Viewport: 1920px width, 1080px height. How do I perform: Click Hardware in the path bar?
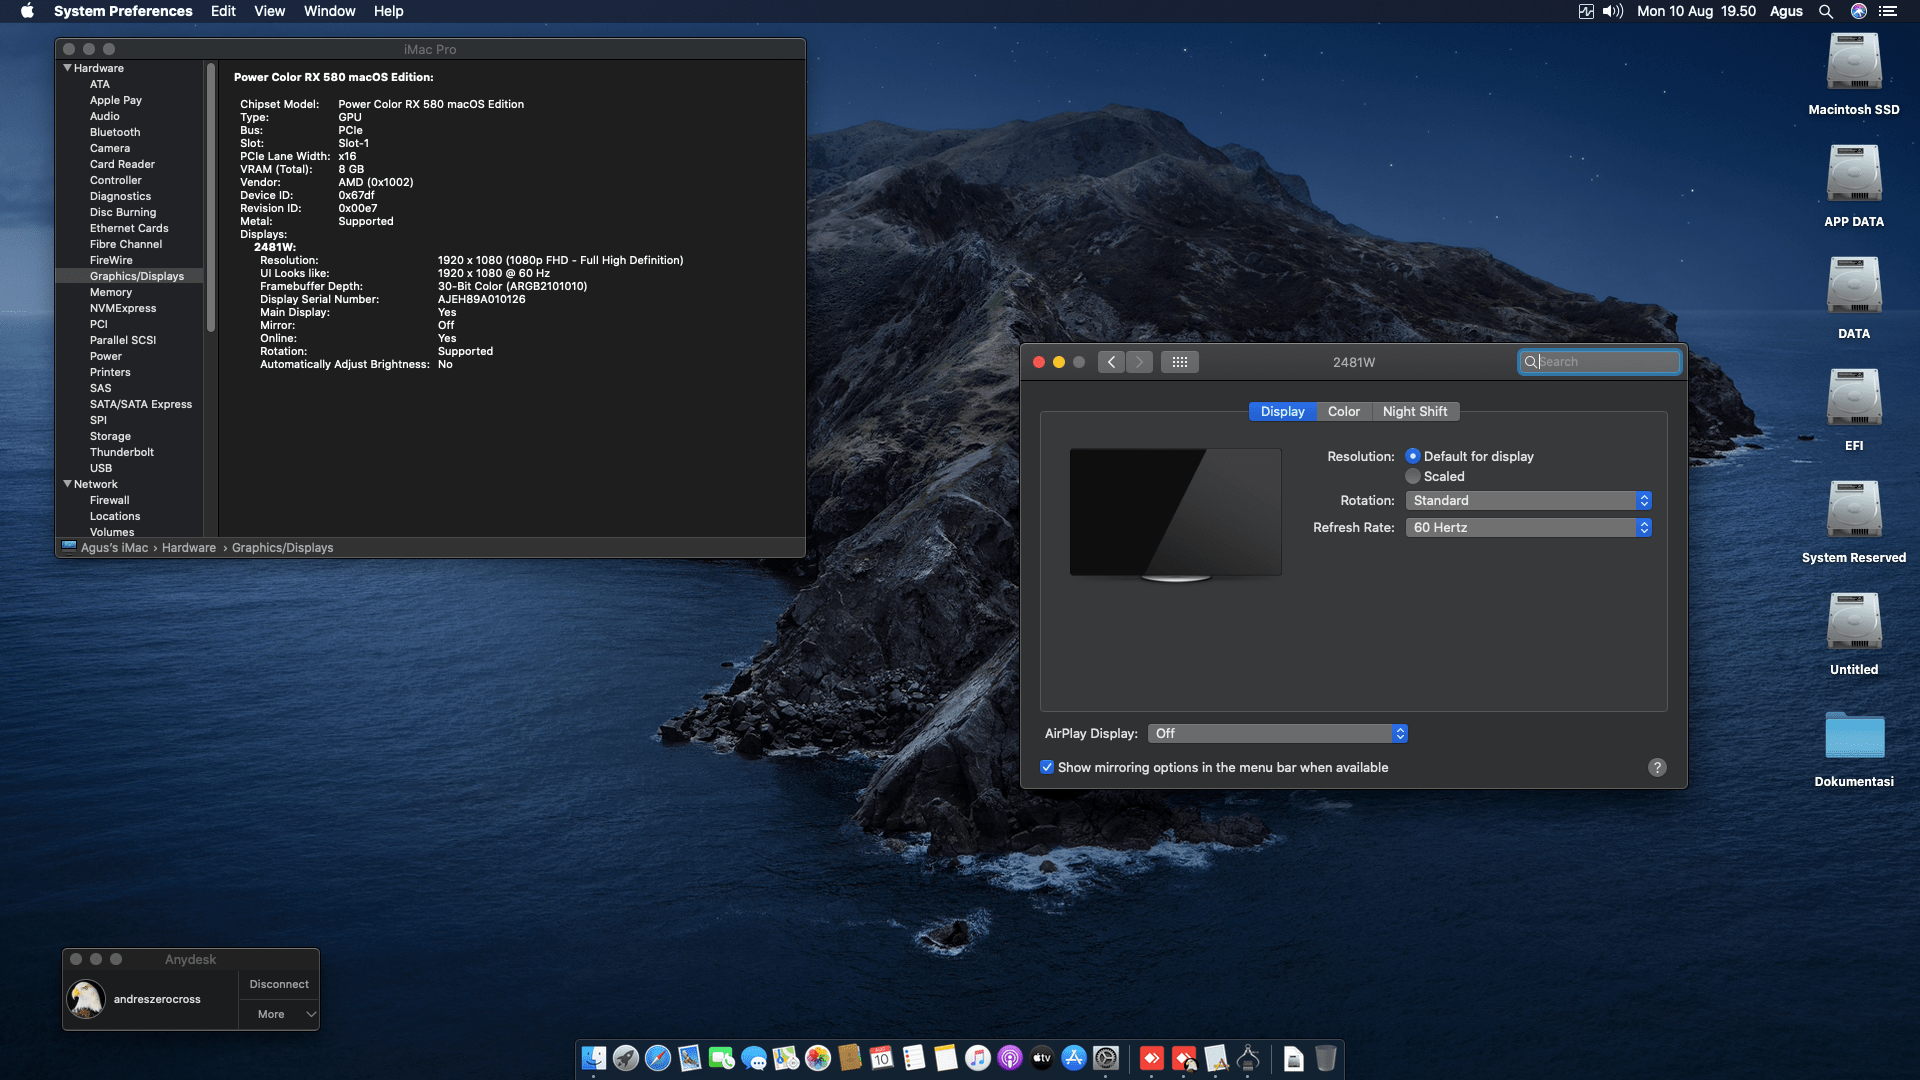[189, 548]
